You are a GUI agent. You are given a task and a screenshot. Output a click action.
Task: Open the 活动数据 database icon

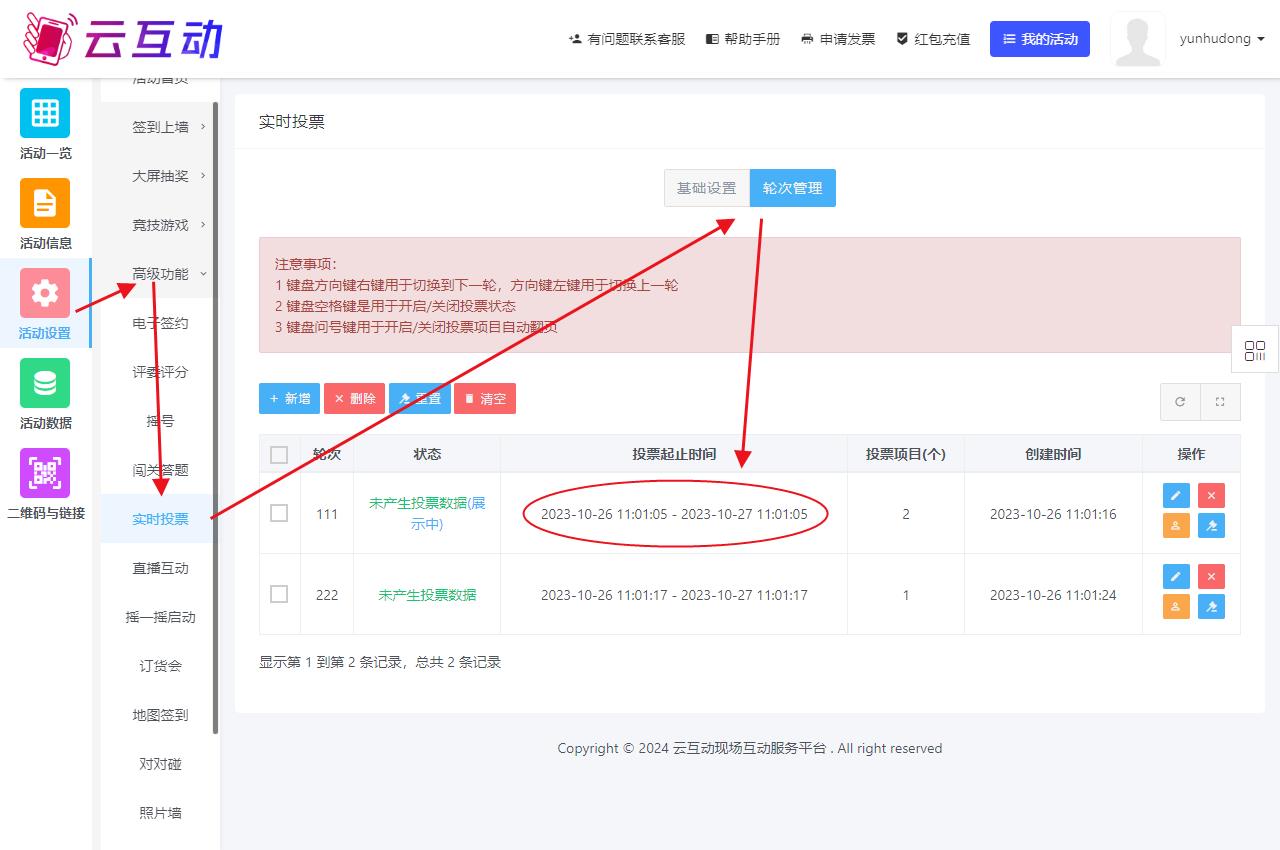[x=45, y=383]
